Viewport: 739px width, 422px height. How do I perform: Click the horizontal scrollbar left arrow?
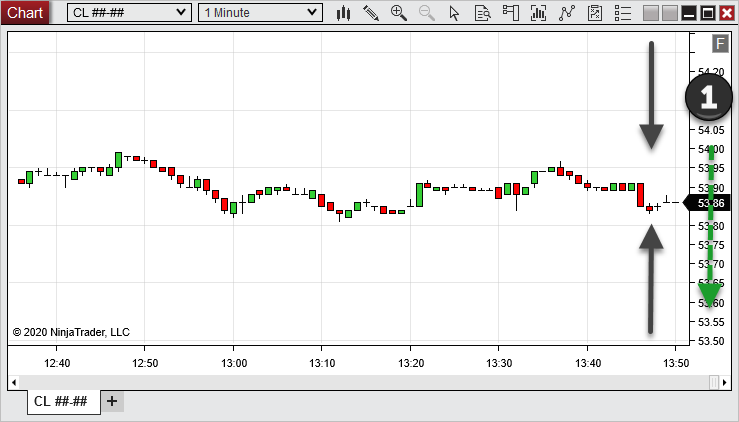point(14,381)
